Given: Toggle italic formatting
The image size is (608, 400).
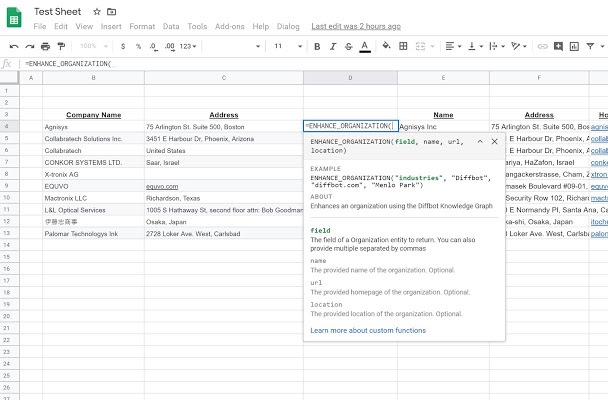Looking at the screenshot, I should tap(333, 47).
